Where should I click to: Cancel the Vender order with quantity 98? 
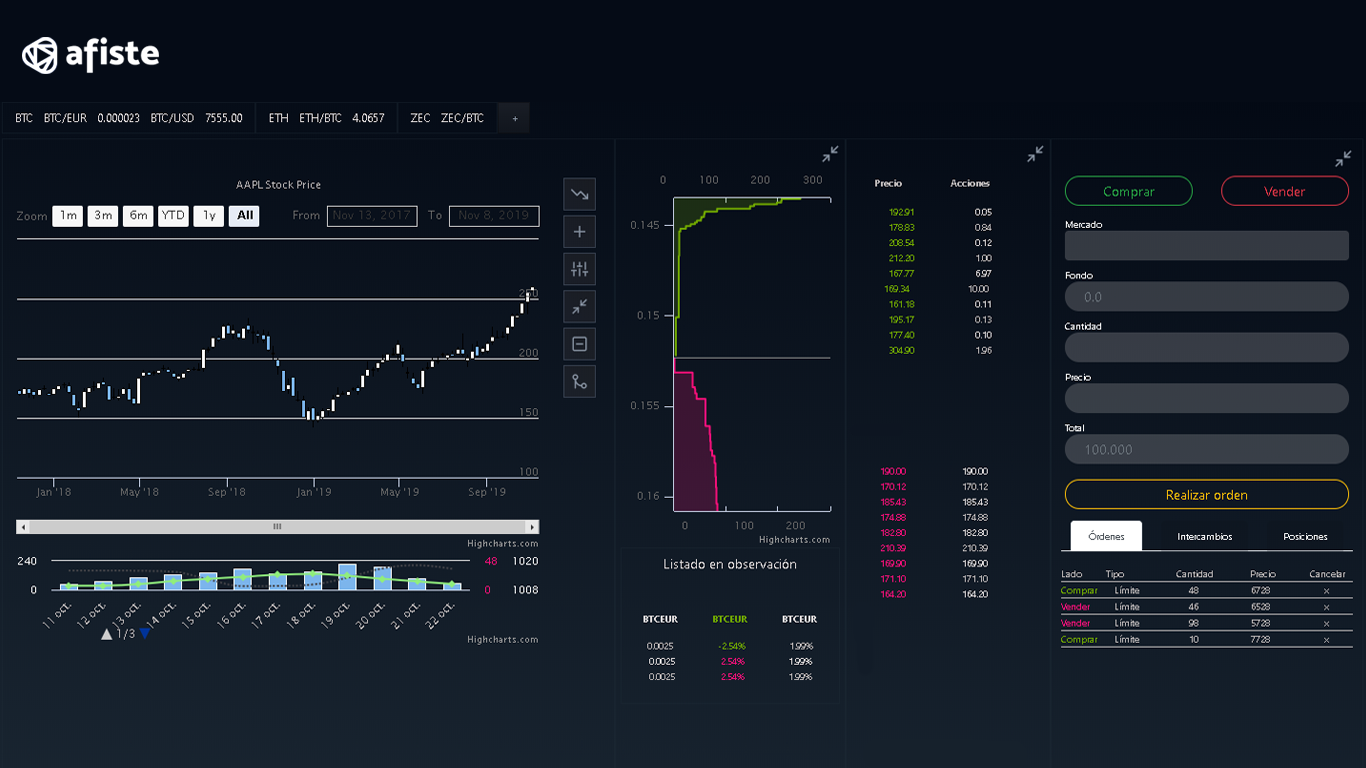(x=1326, y=623)
